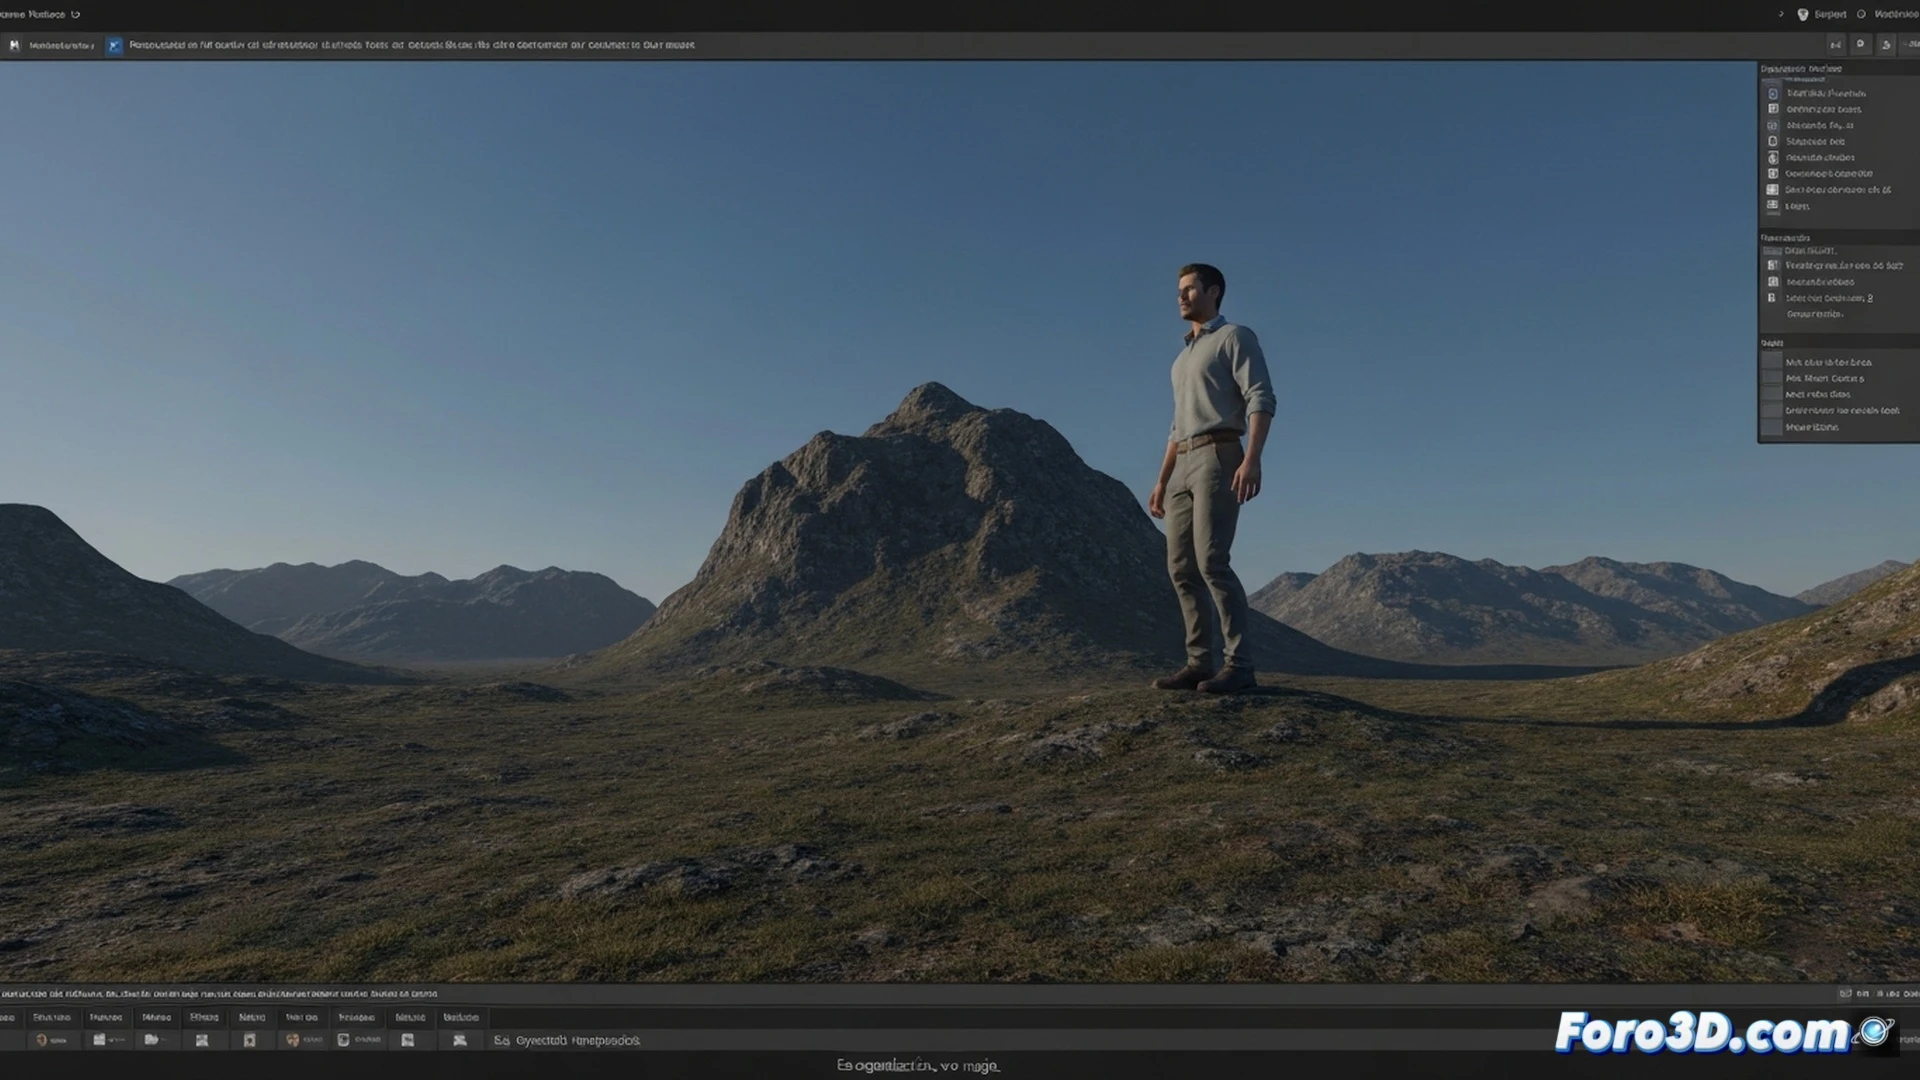Select the second row icon in the right panel's top list
This screenshot has height=1080, width=1920.
click(x=1773, y=109)
